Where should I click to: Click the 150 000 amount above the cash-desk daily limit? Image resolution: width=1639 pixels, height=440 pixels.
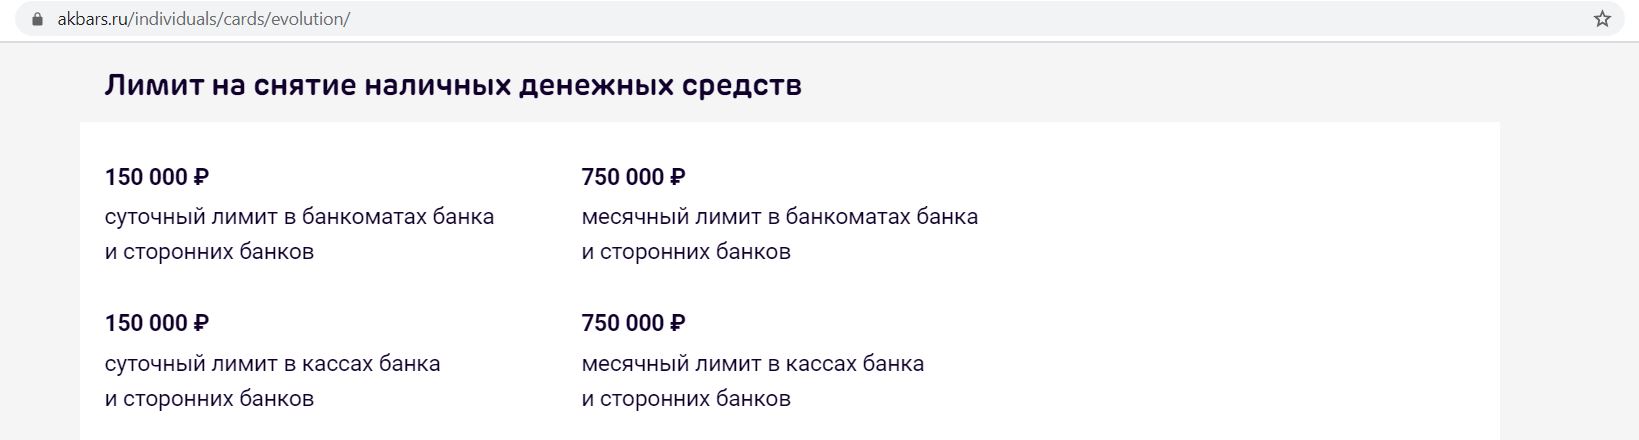[146, 324]
